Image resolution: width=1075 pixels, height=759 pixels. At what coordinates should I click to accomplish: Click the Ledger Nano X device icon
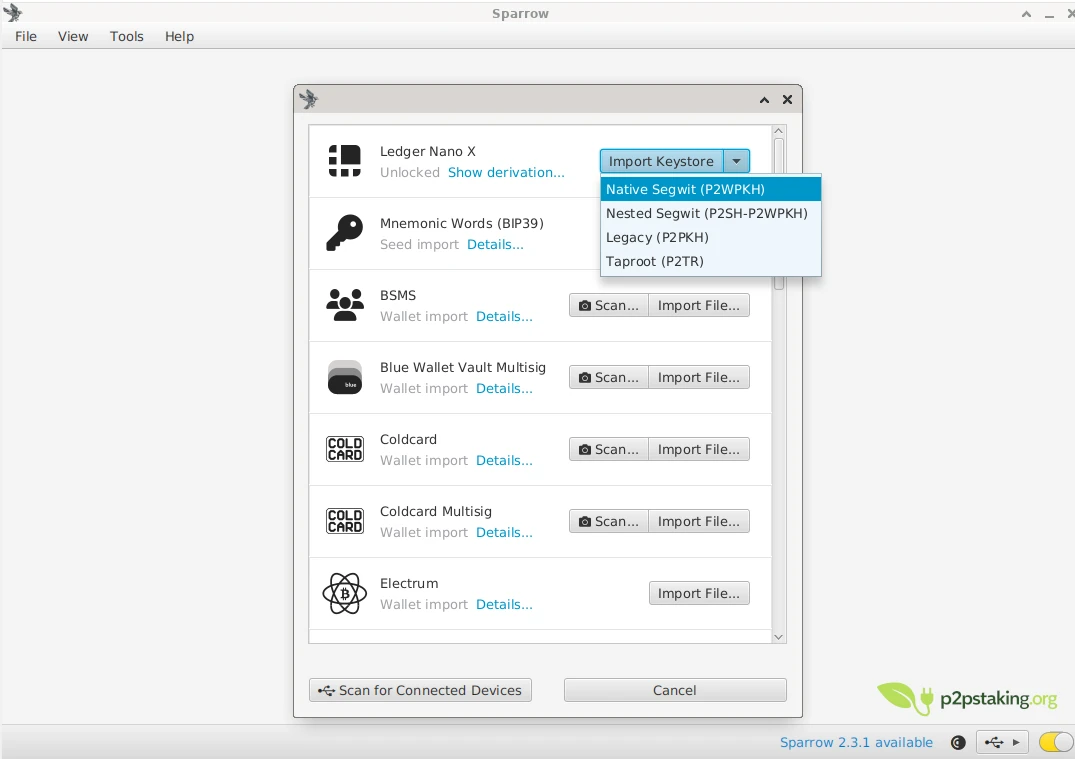(344, 160)
